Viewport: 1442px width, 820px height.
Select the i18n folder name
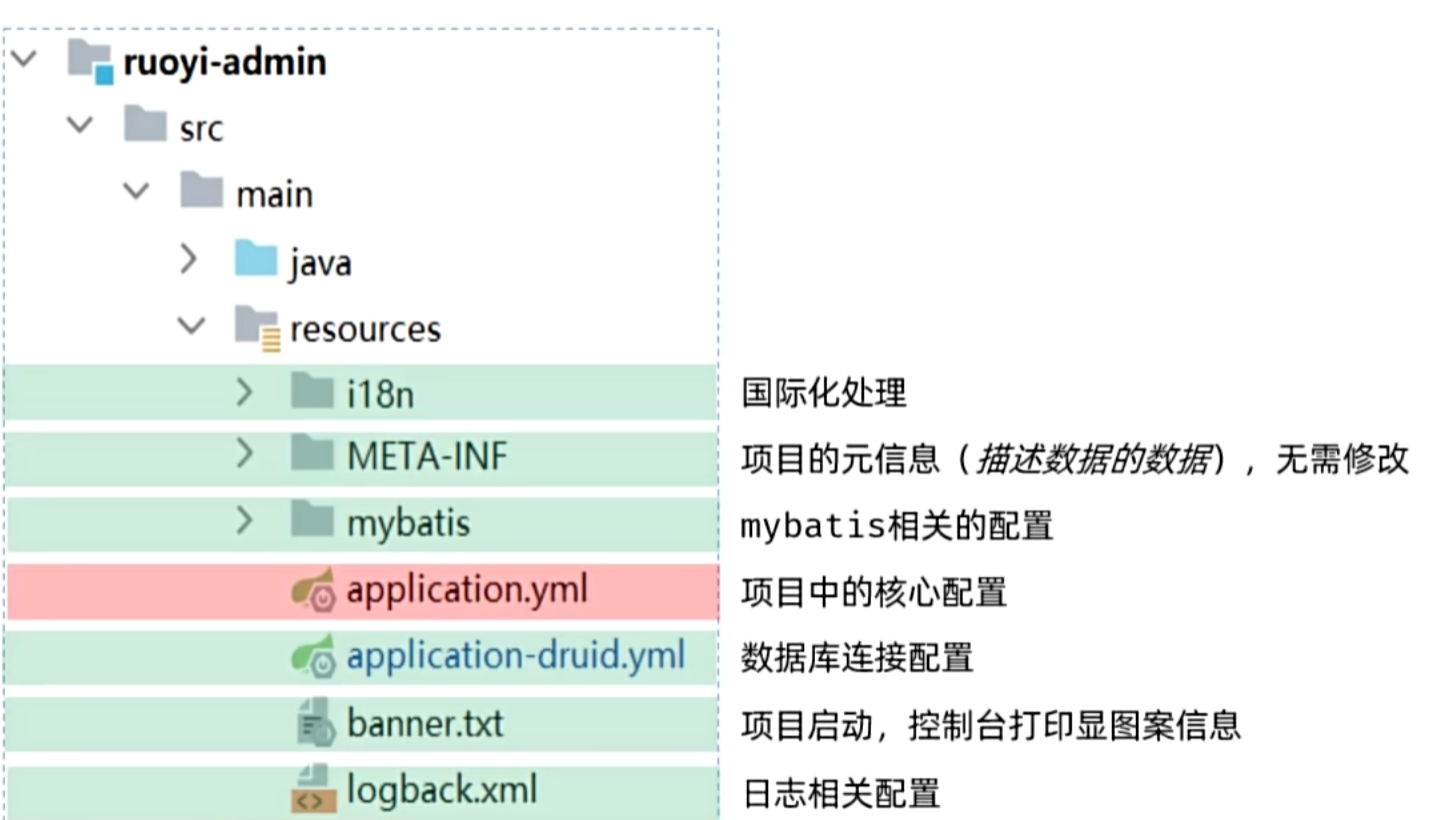tap(380, 395)
